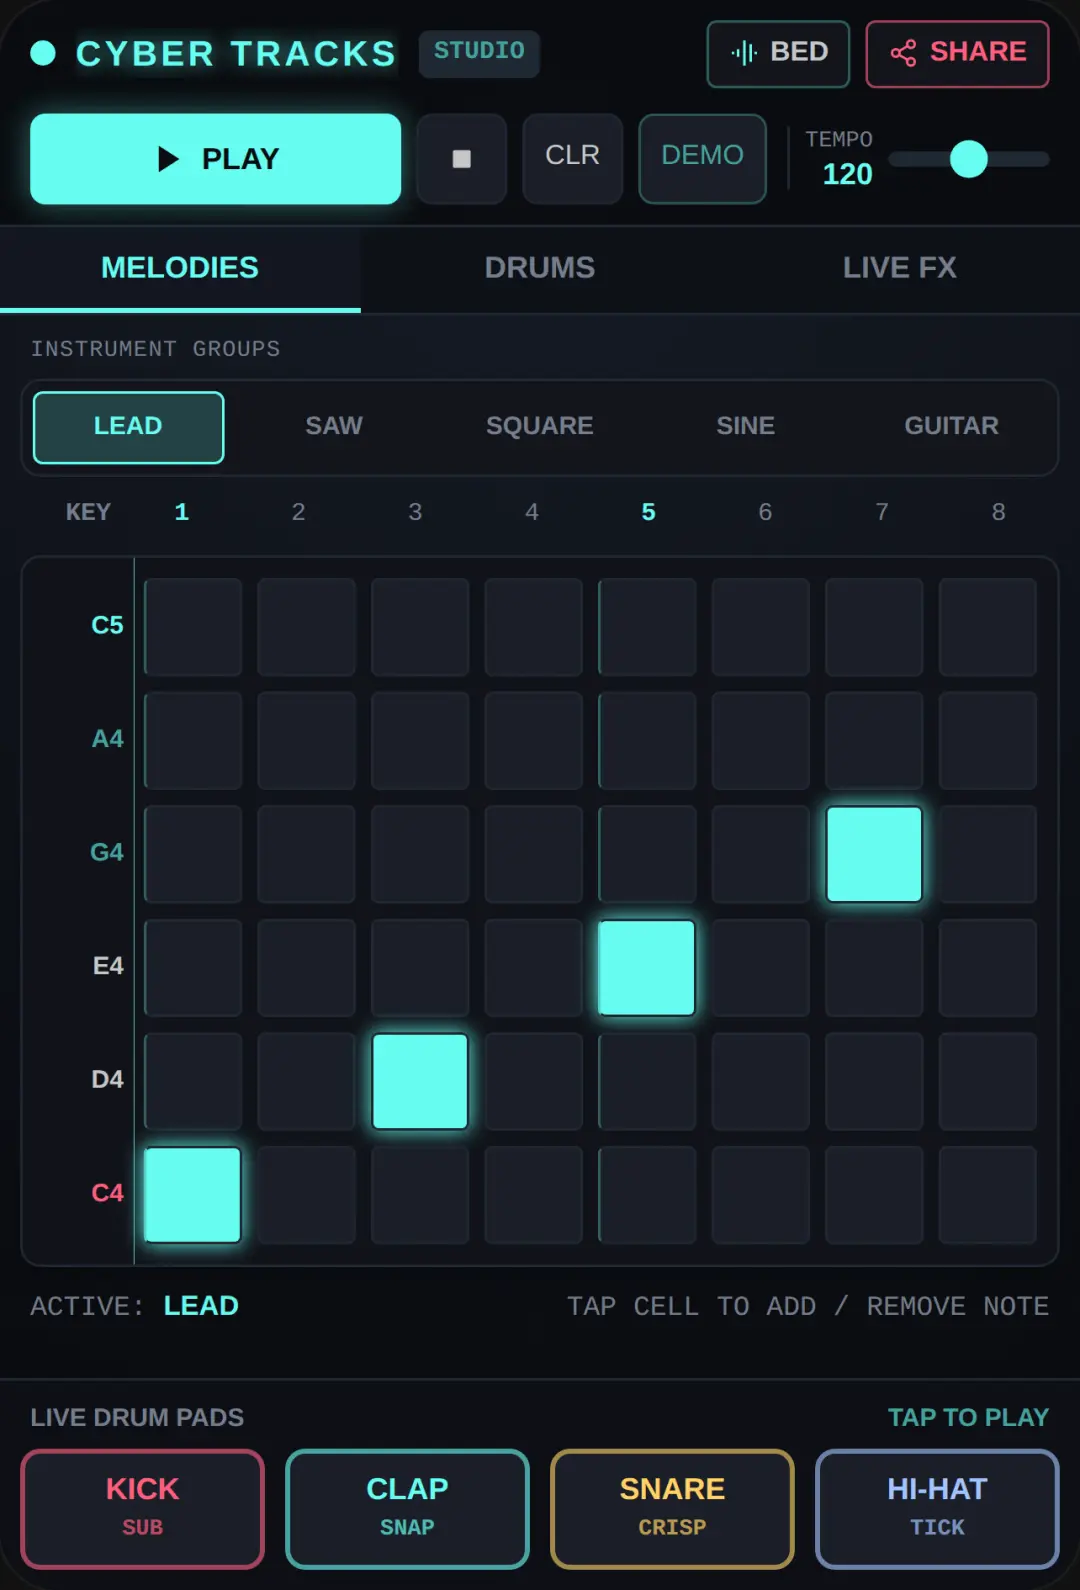Screen dimensions: 1080x1590
Task: Click the TAP TO PLAY label
Action: (x=968, y=1417)
